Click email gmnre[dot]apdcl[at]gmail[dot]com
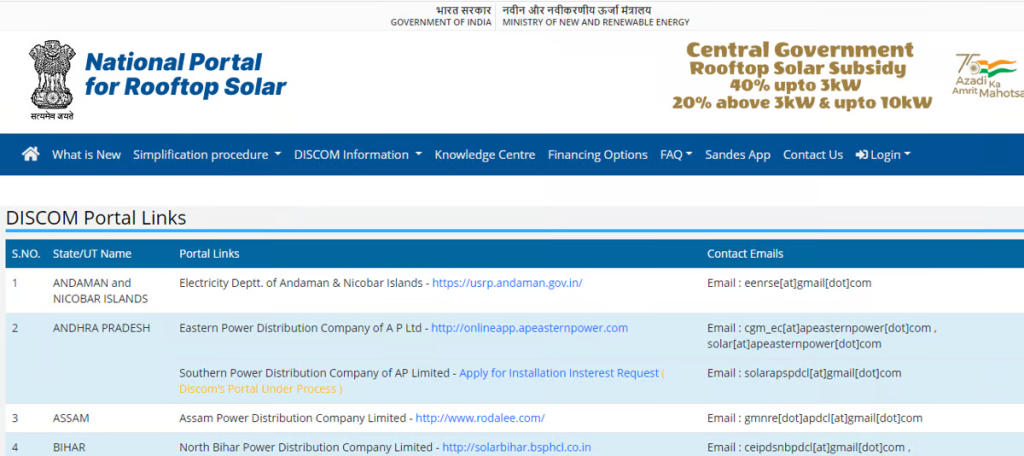This screenshot has height=456, width=1024. pyautogui.click(x=833, y=418)
